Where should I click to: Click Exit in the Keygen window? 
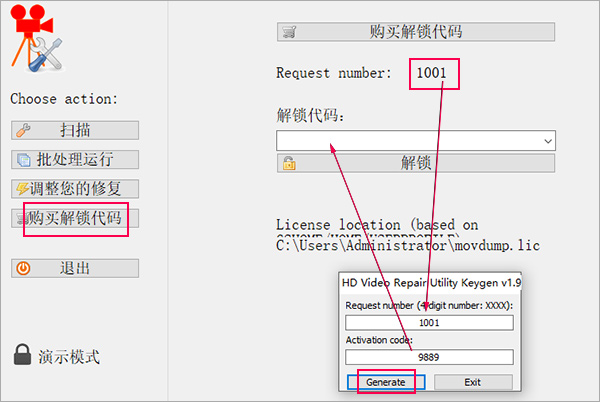tap(473, 382)
